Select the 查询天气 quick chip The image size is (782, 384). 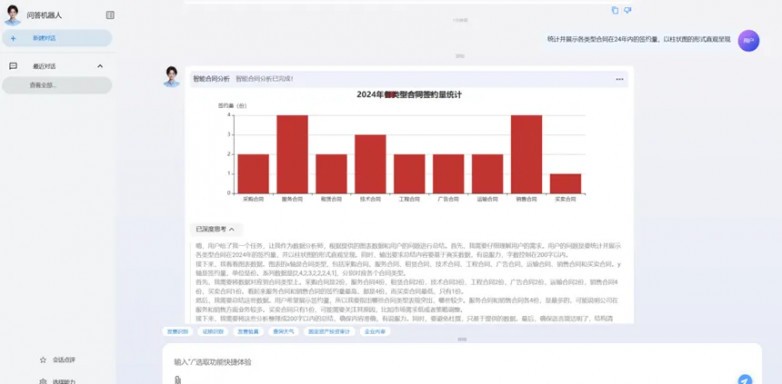[x=284, y=331]
